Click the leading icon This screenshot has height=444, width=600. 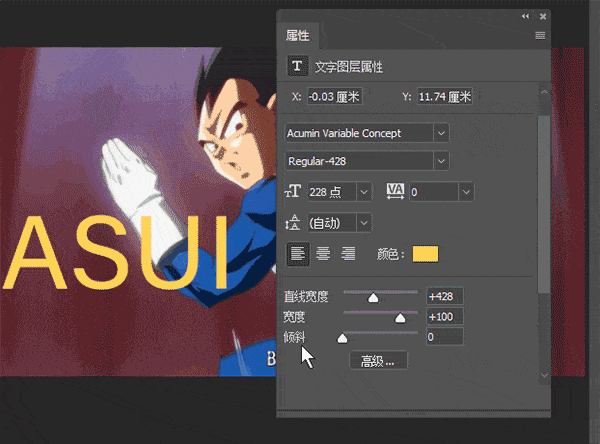click(x=293, y=222)
